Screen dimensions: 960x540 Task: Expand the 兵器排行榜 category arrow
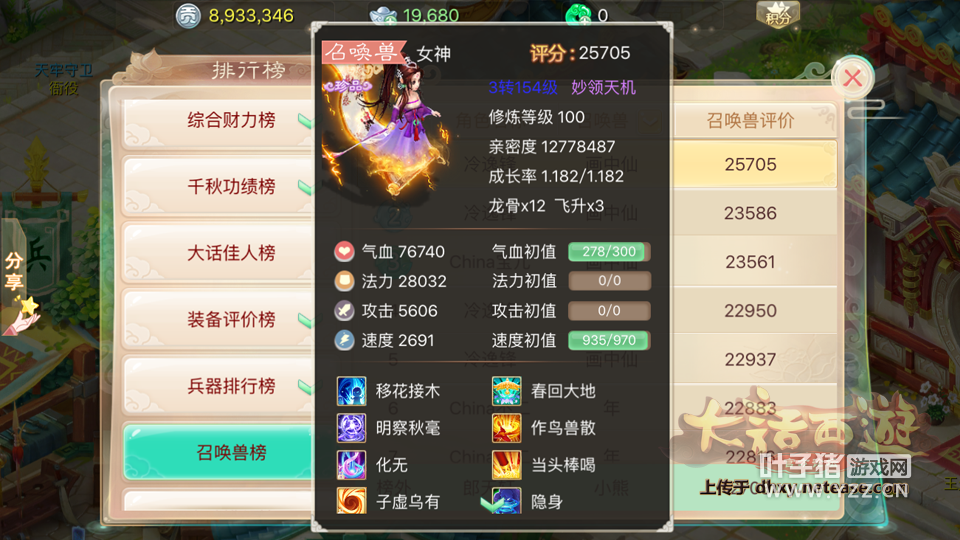tap(305, 386)
